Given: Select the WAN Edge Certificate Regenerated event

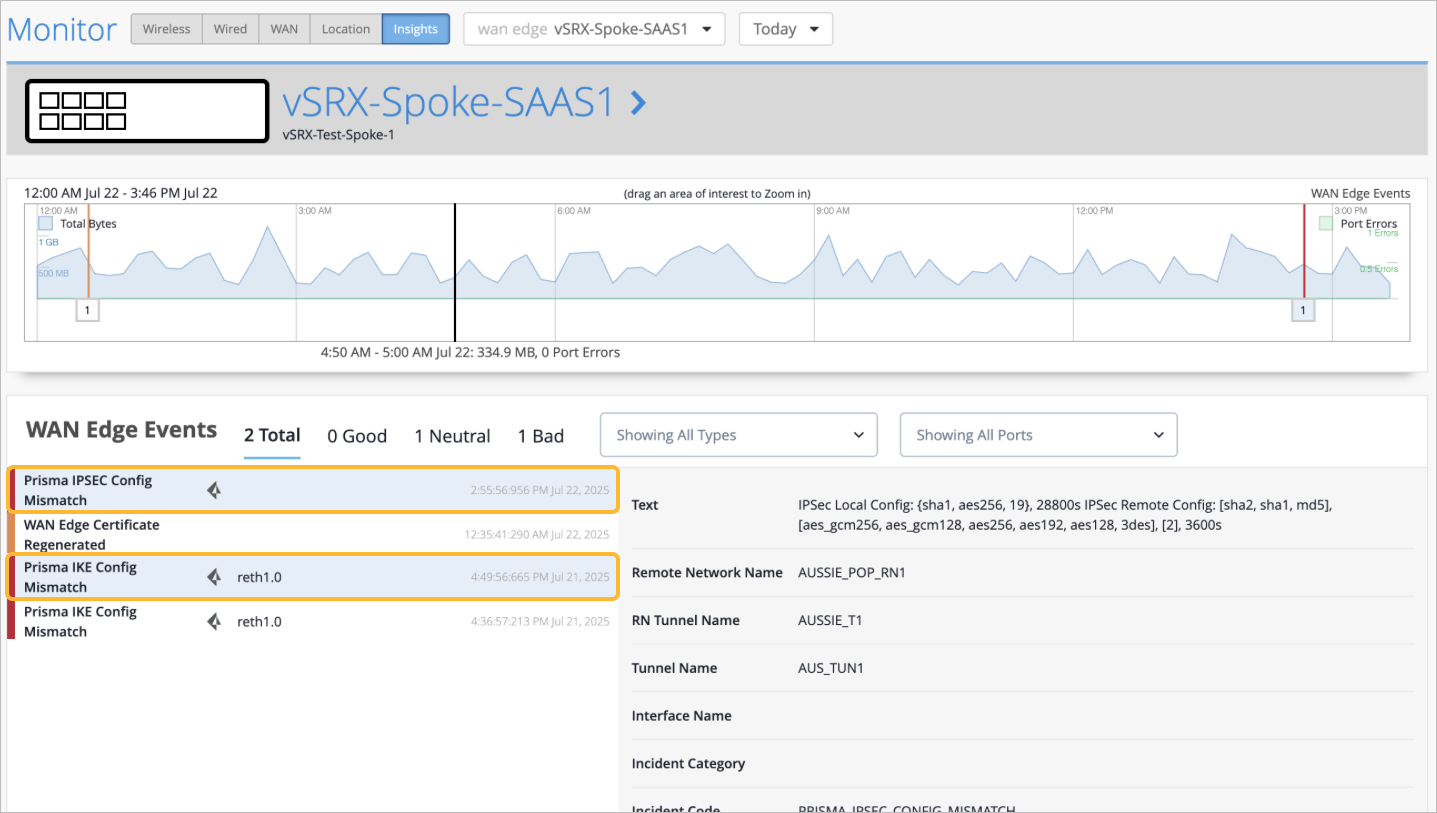Looking at the screenshot, I should click(x=312, y=534).
